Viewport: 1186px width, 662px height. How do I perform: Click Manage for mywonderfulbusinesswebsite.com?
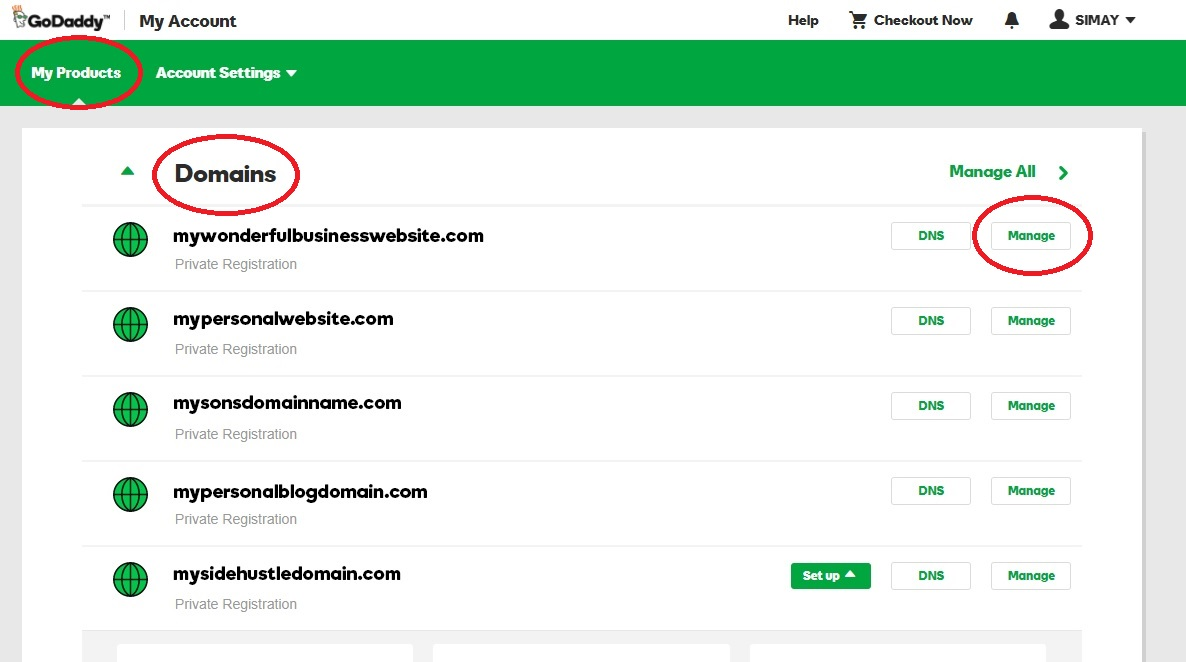1030,235
